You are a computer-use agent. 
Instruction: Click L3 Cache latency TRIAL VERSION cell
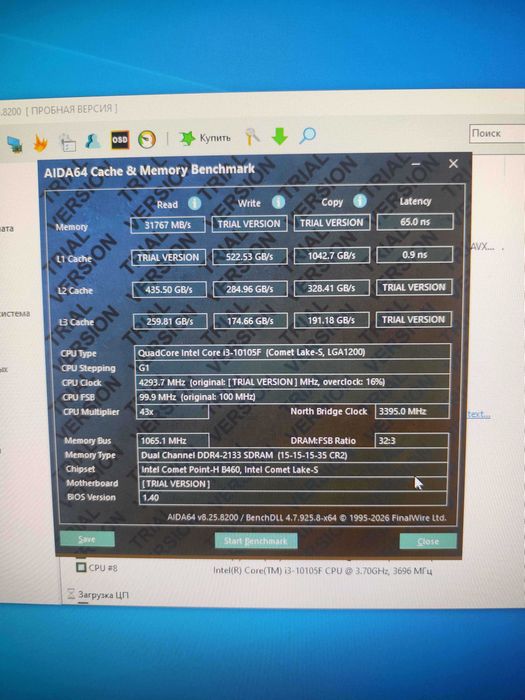pyautogui.click(x=413, y=319)
